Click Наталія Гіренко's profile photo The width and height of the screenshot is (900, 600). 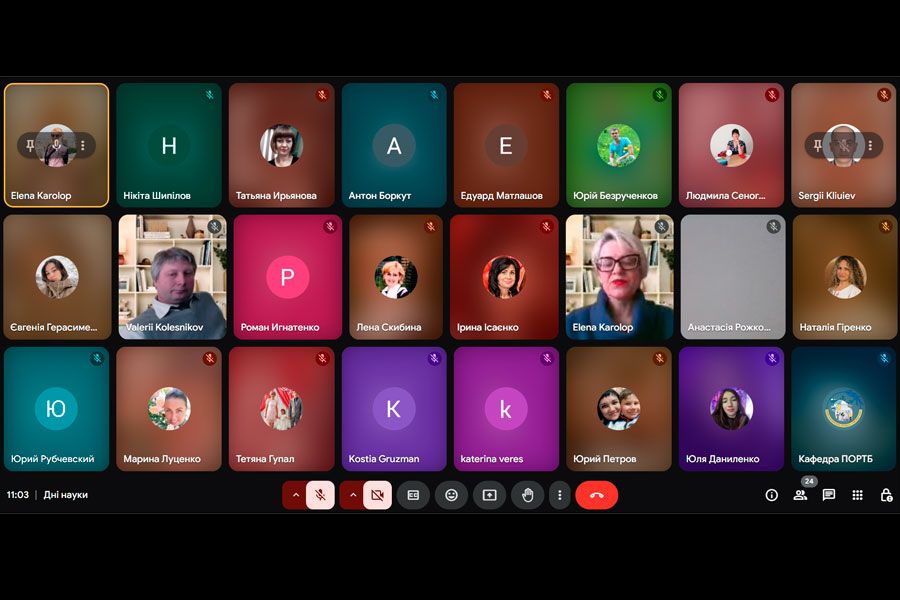[845, 277]
